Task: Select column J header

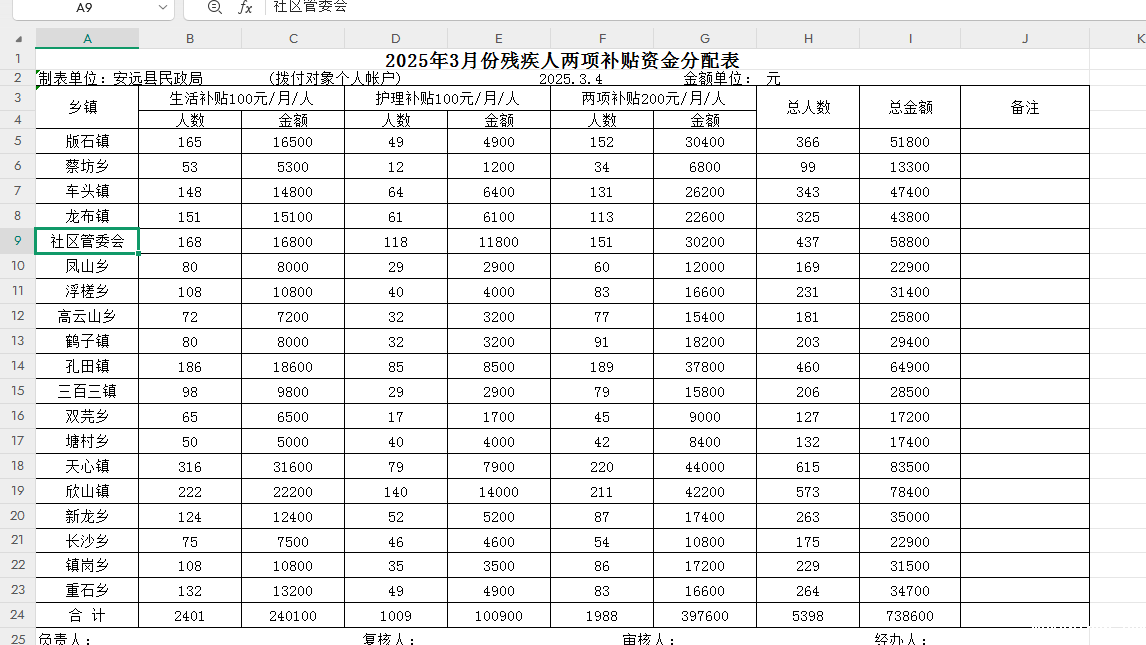Action: [1024, 38]
